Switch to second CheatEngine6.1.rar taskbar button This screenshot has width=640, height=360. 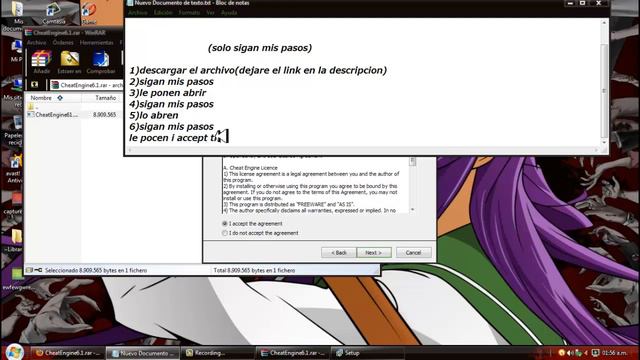click(x=294, y=353)
